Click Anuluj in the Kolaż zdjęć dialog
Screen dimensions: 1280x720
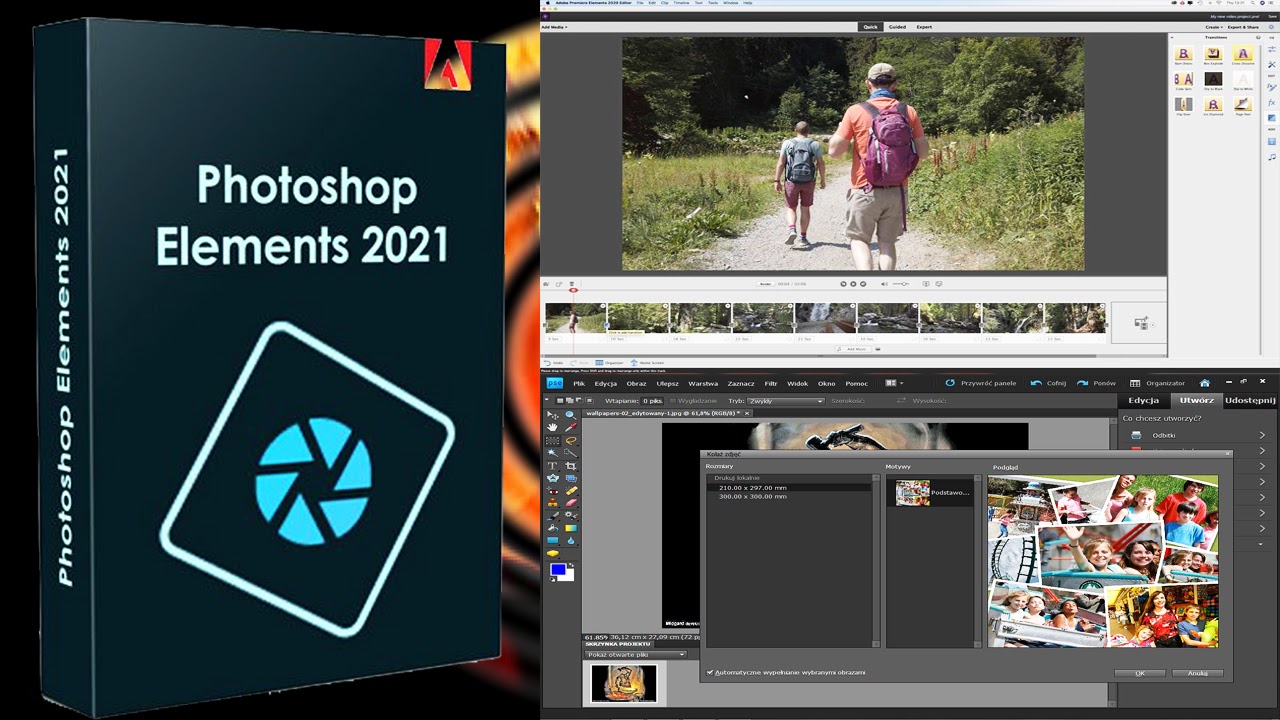(x=1198, y=673)
